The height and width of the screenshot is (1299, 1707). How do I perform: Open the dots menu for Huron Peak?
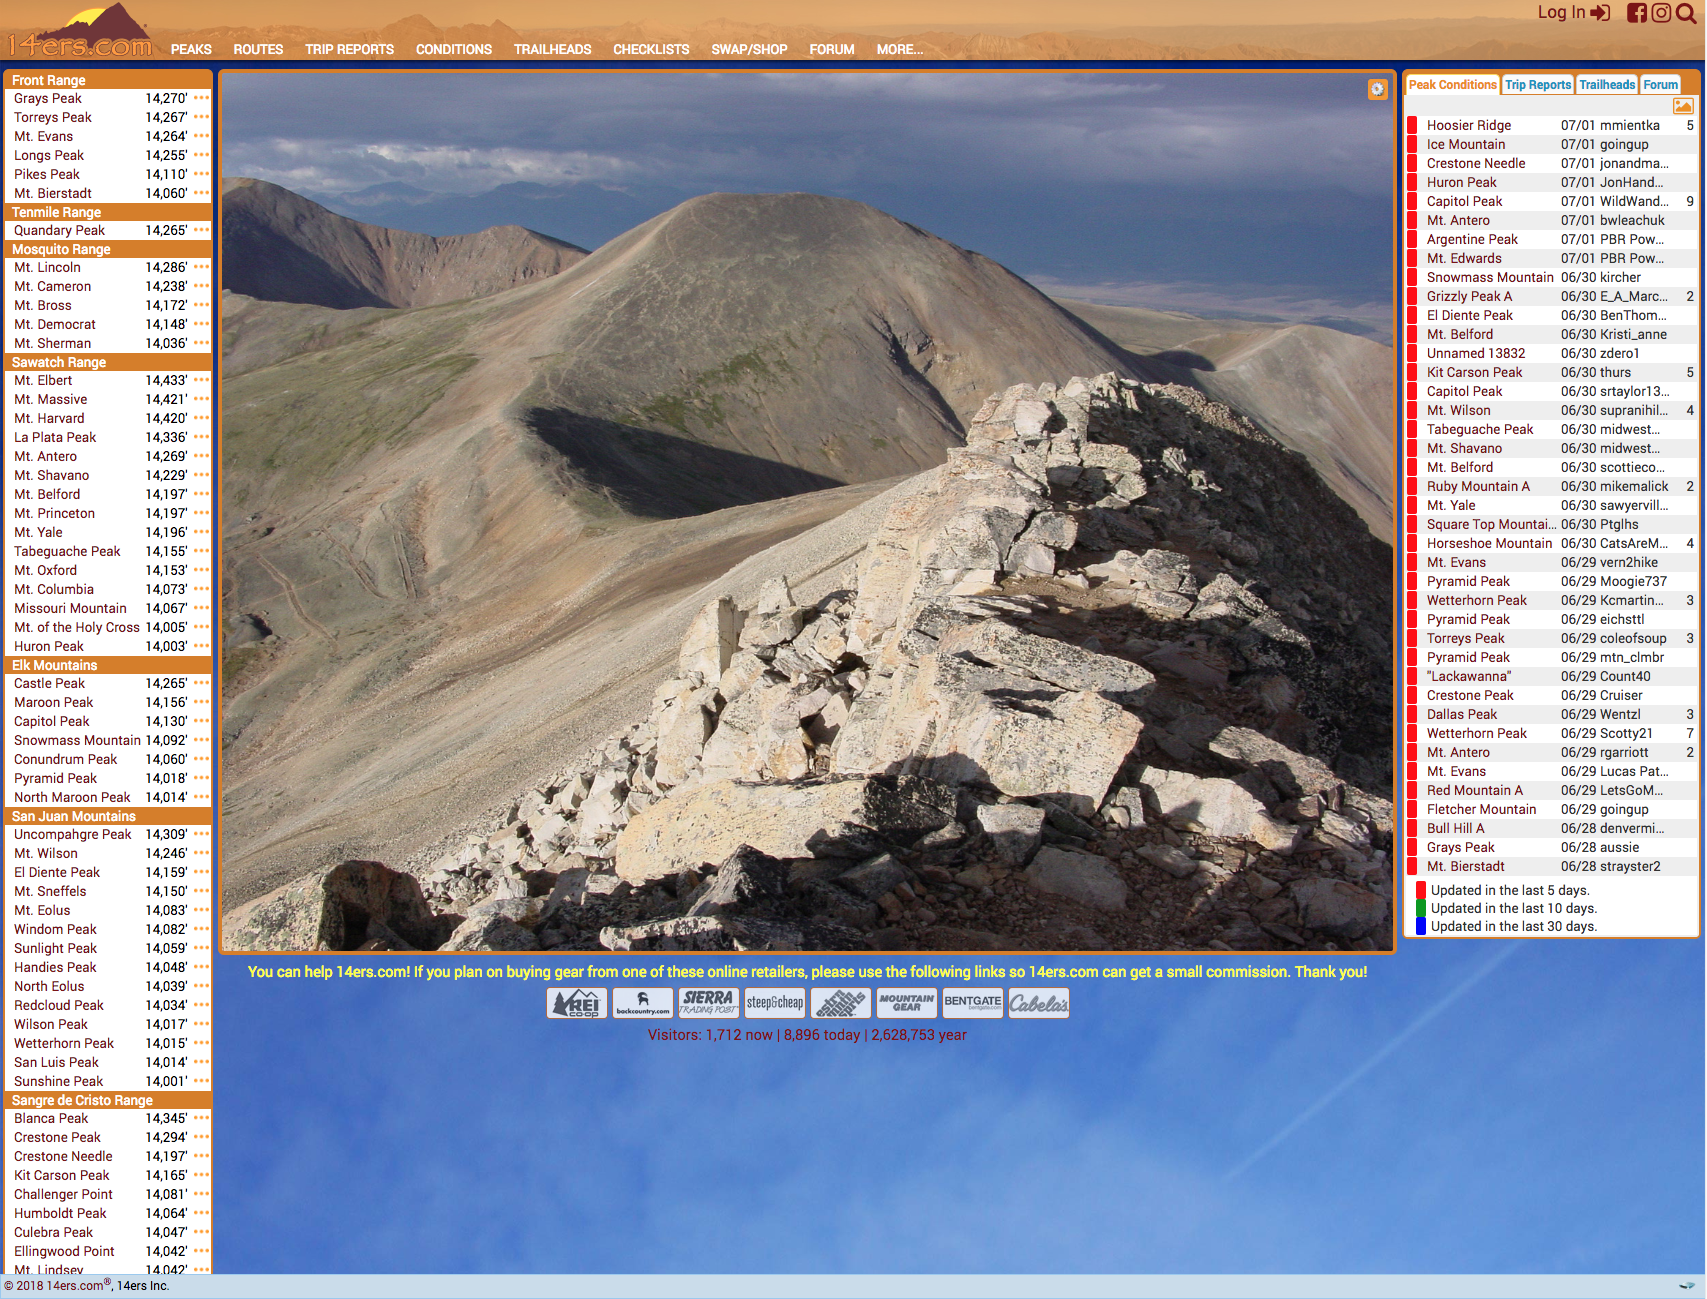pyautogui.click(x=202, y=646)
